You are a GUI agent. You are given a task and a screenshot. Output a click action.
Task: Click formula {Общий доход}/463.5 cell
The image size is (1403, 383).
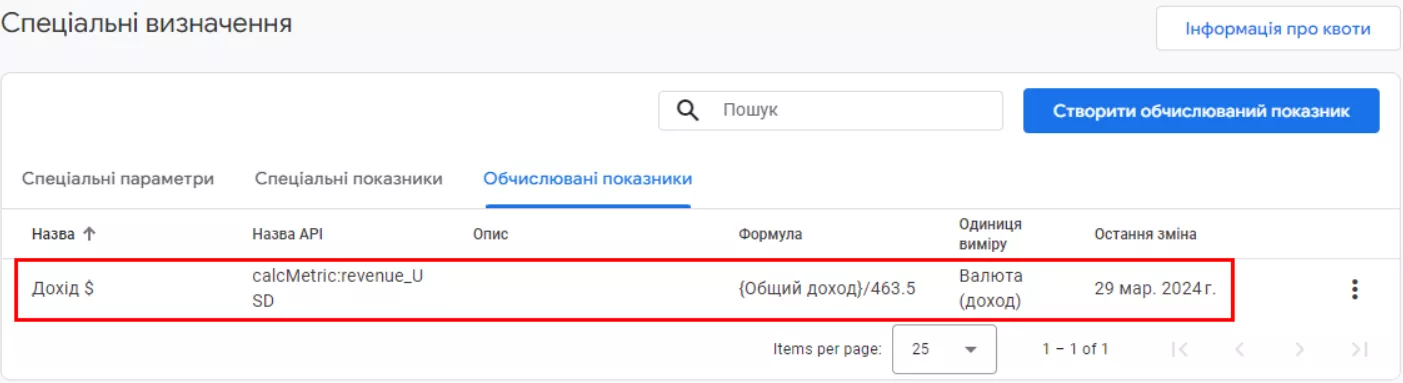[x=827, y=289]
